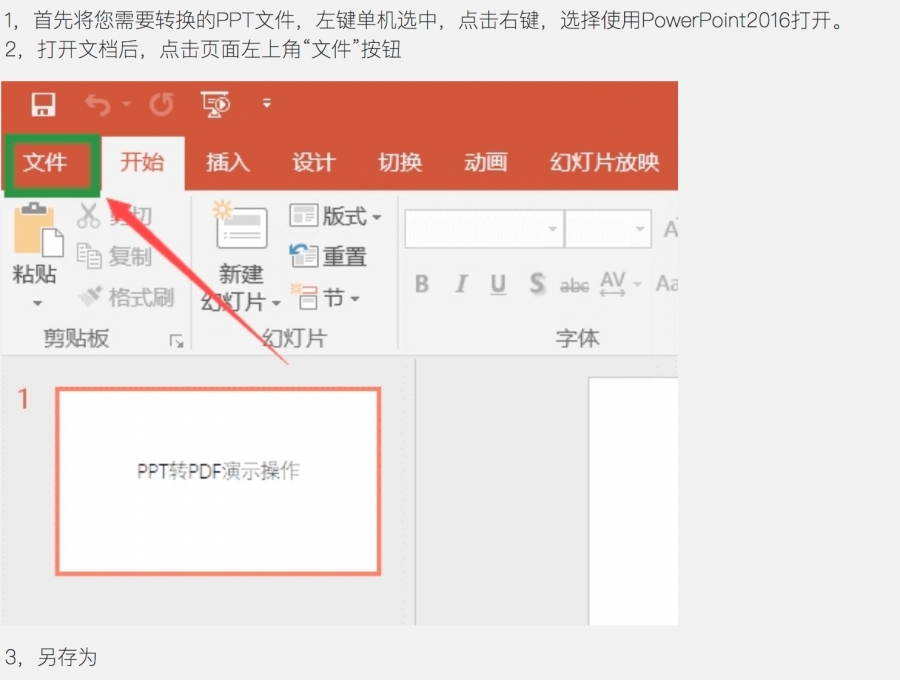Click the Redo icon
The height and width of the screenshot is (680, 900).
(161, 105)
